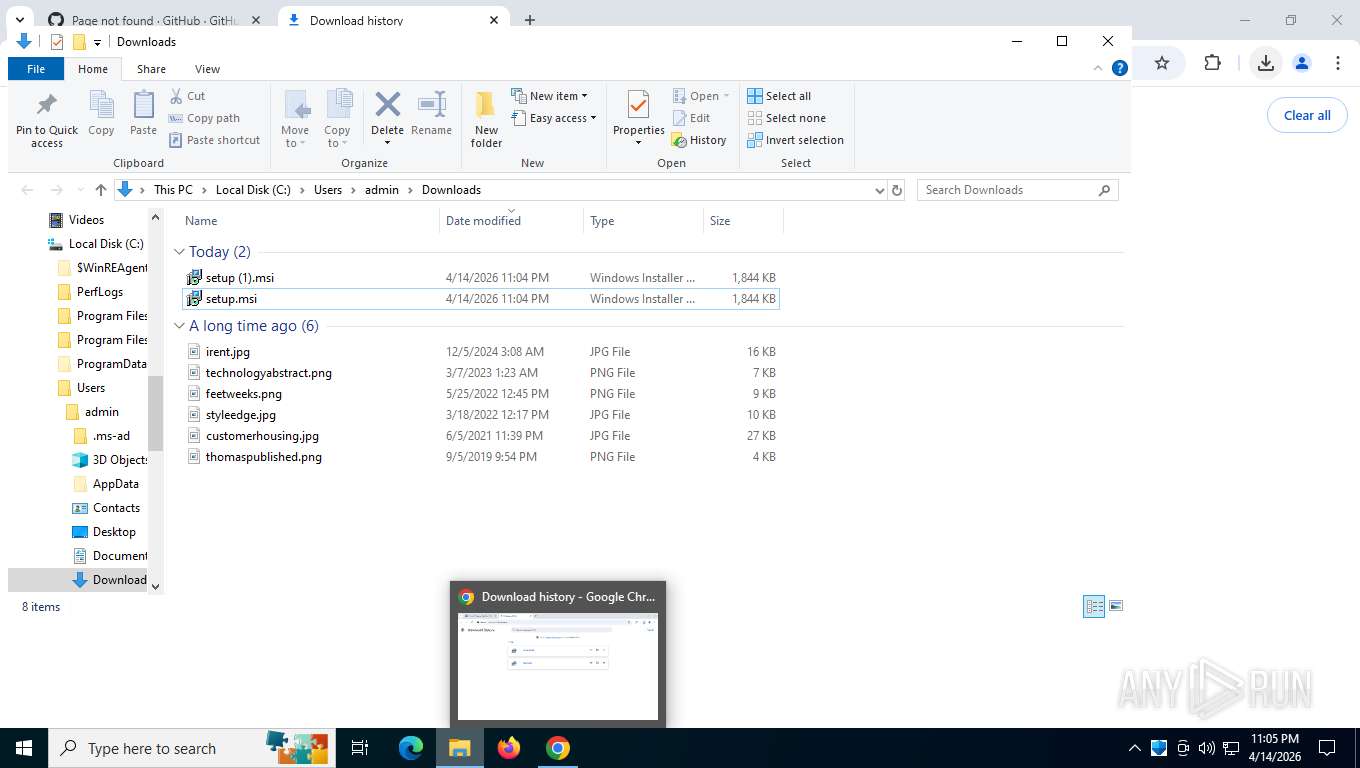Expand Easy access dropdown

coord(553,118)
